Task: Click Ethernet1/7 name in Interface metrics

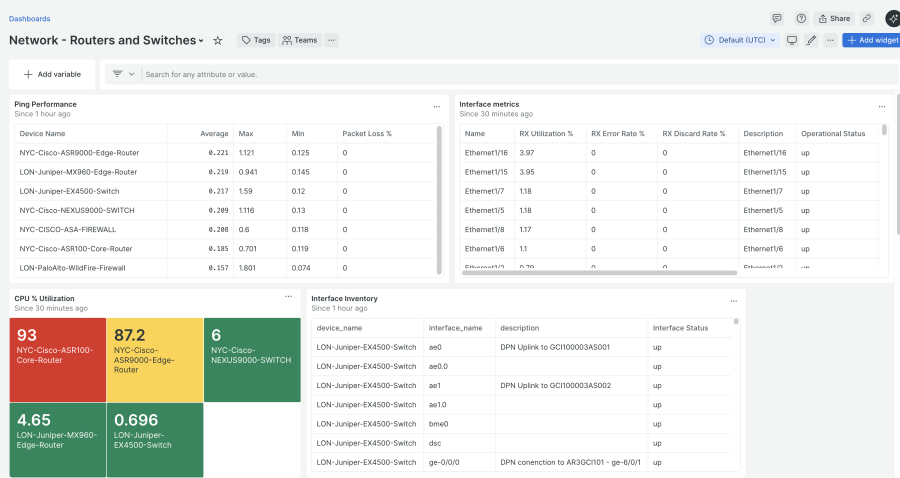Action: pyautogui.click(x=484, y=191)
